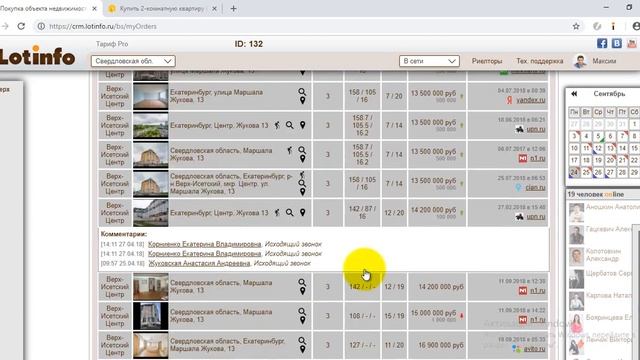Bookmark this page with the star icon
Image resolution: width=640 pixels, height=360 pixels.
(x=576, y=26)
